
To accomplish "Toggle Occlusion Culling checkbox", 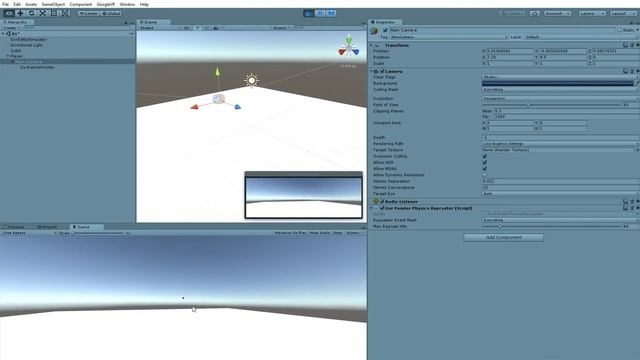I will pyautogui.click(x=484, y=156).
